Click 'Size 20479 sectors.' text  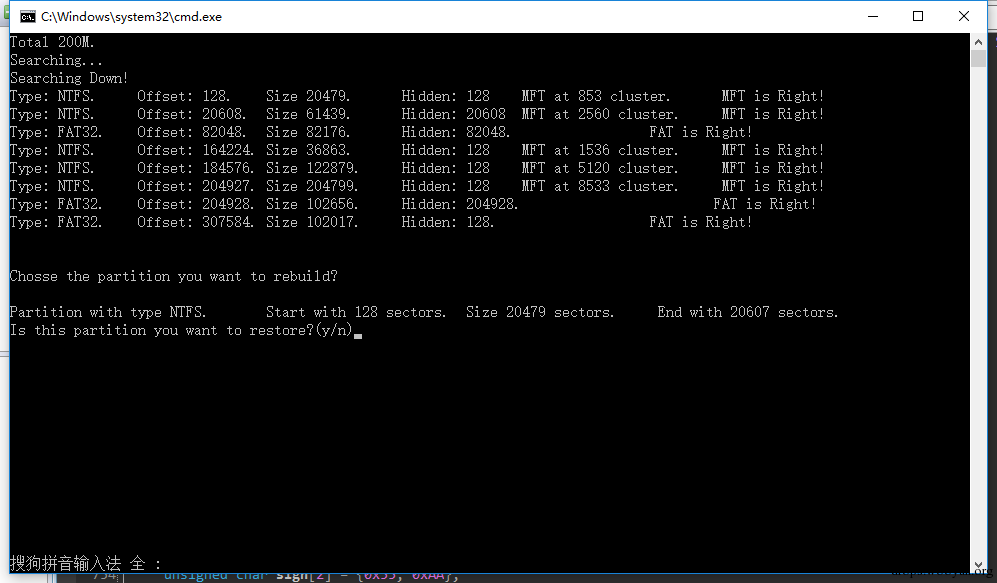[540, 312]
